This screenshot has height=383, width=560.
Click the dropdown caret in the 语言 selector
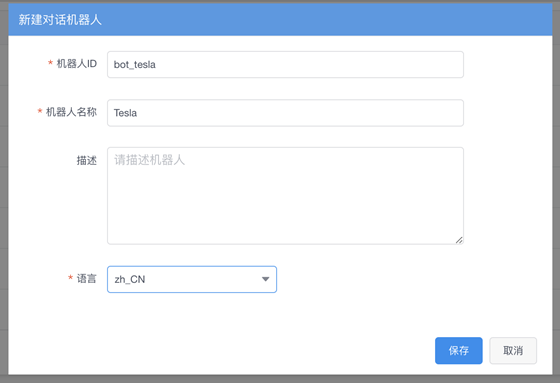click(265, 279)
